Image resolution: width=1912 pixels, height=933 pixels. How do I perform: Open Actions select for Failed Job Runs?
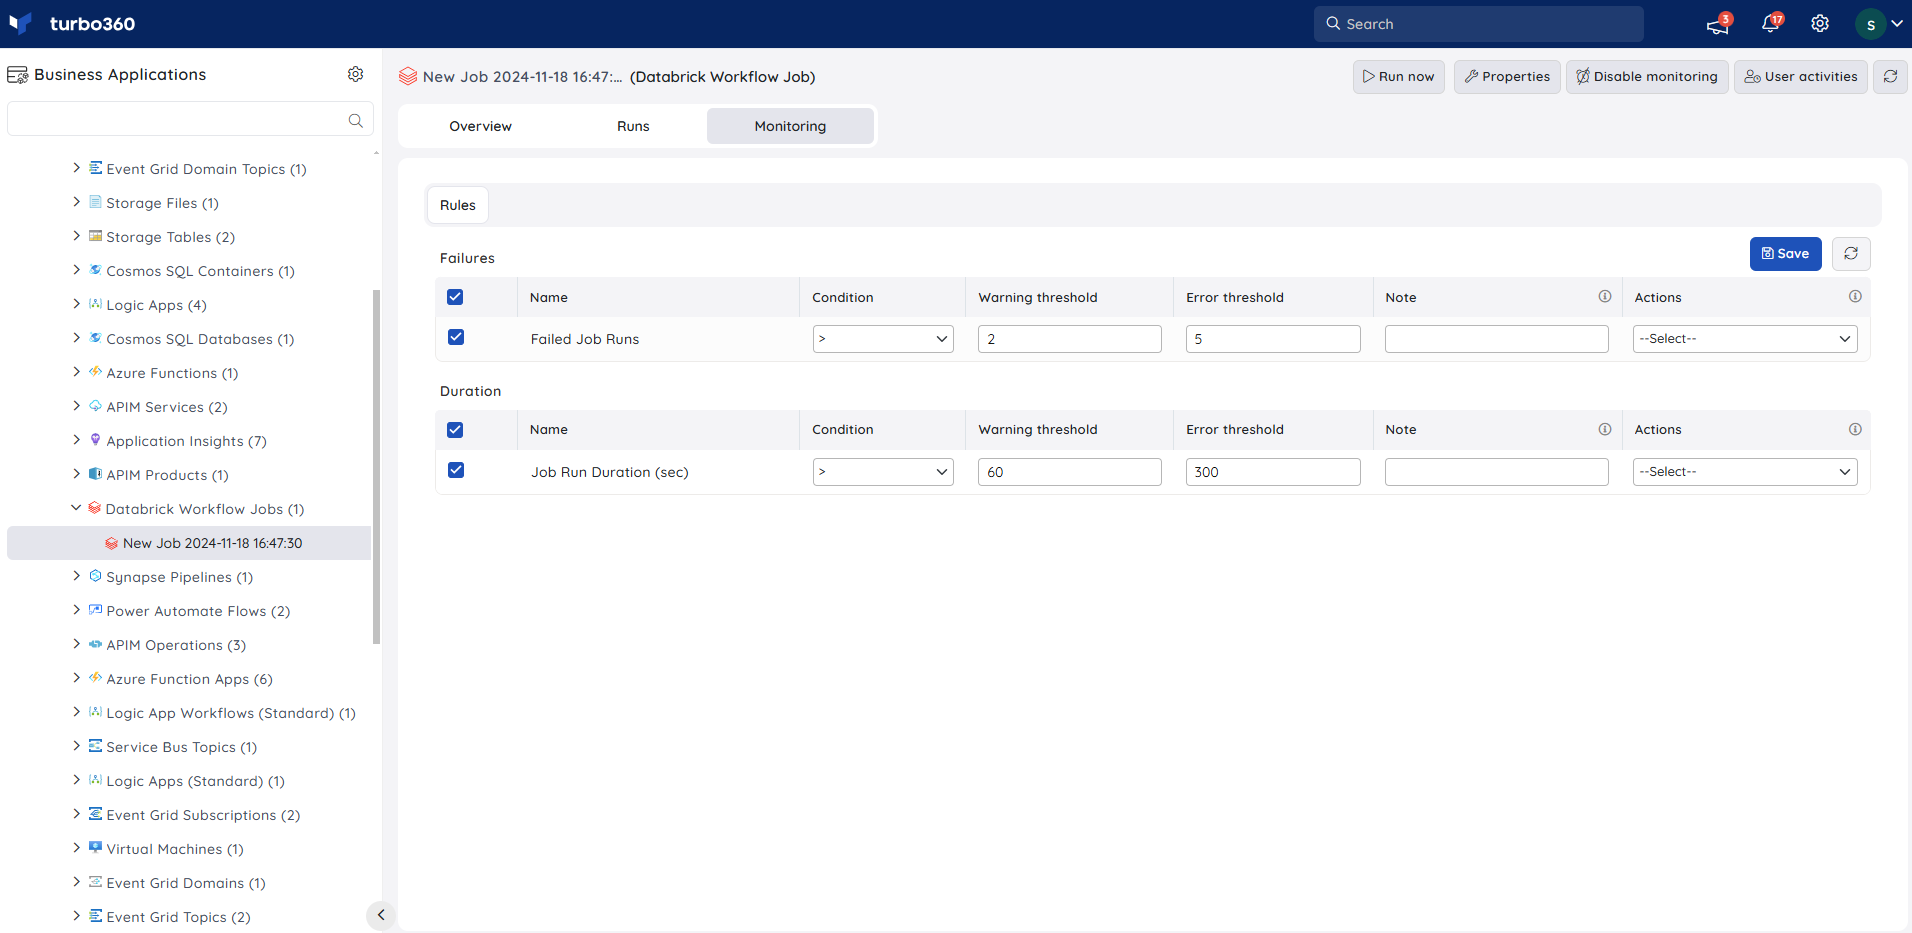1745,339
